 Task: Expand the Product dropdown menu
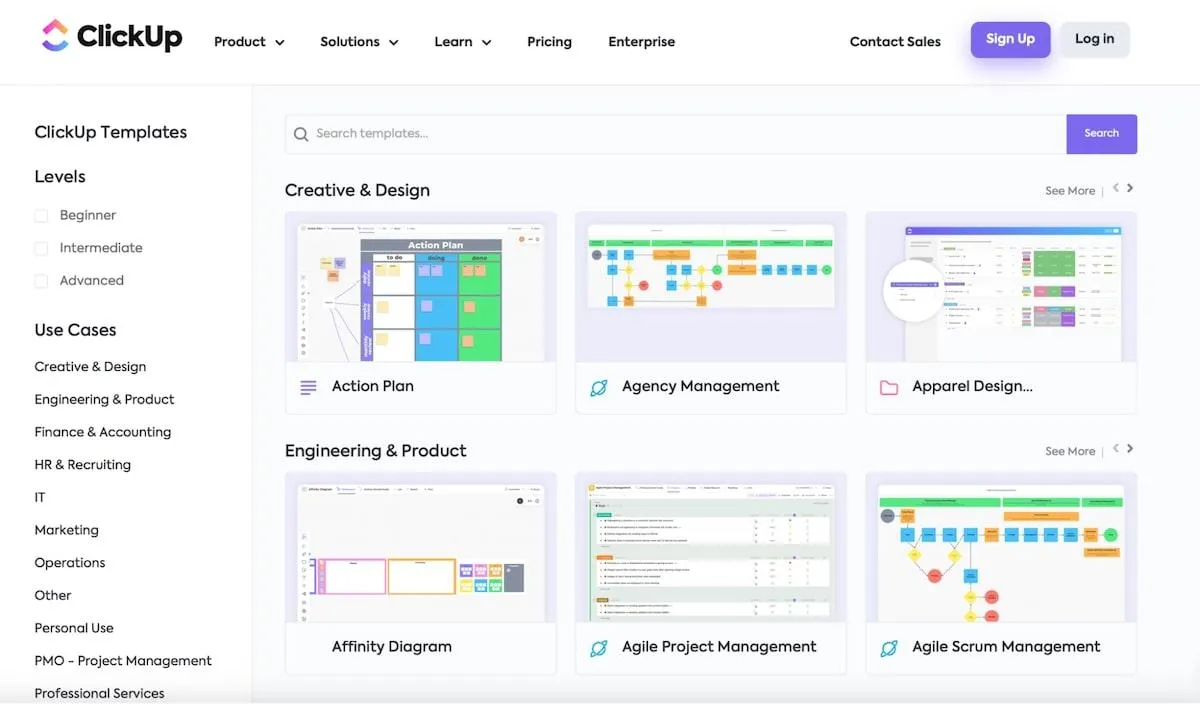coord(249,42)
